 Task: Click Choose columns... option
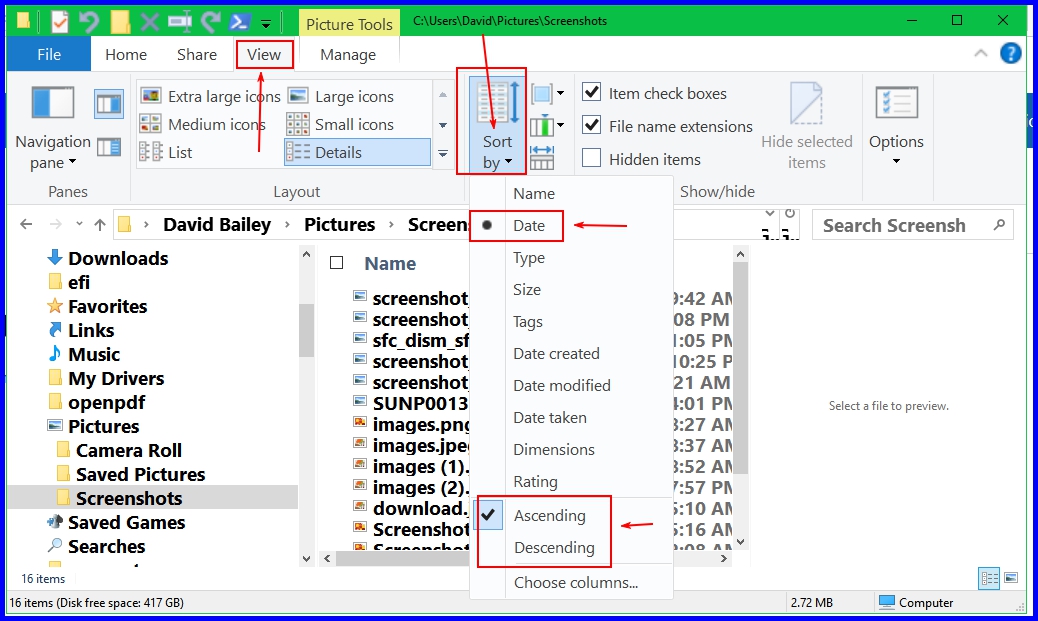(575, 582)
